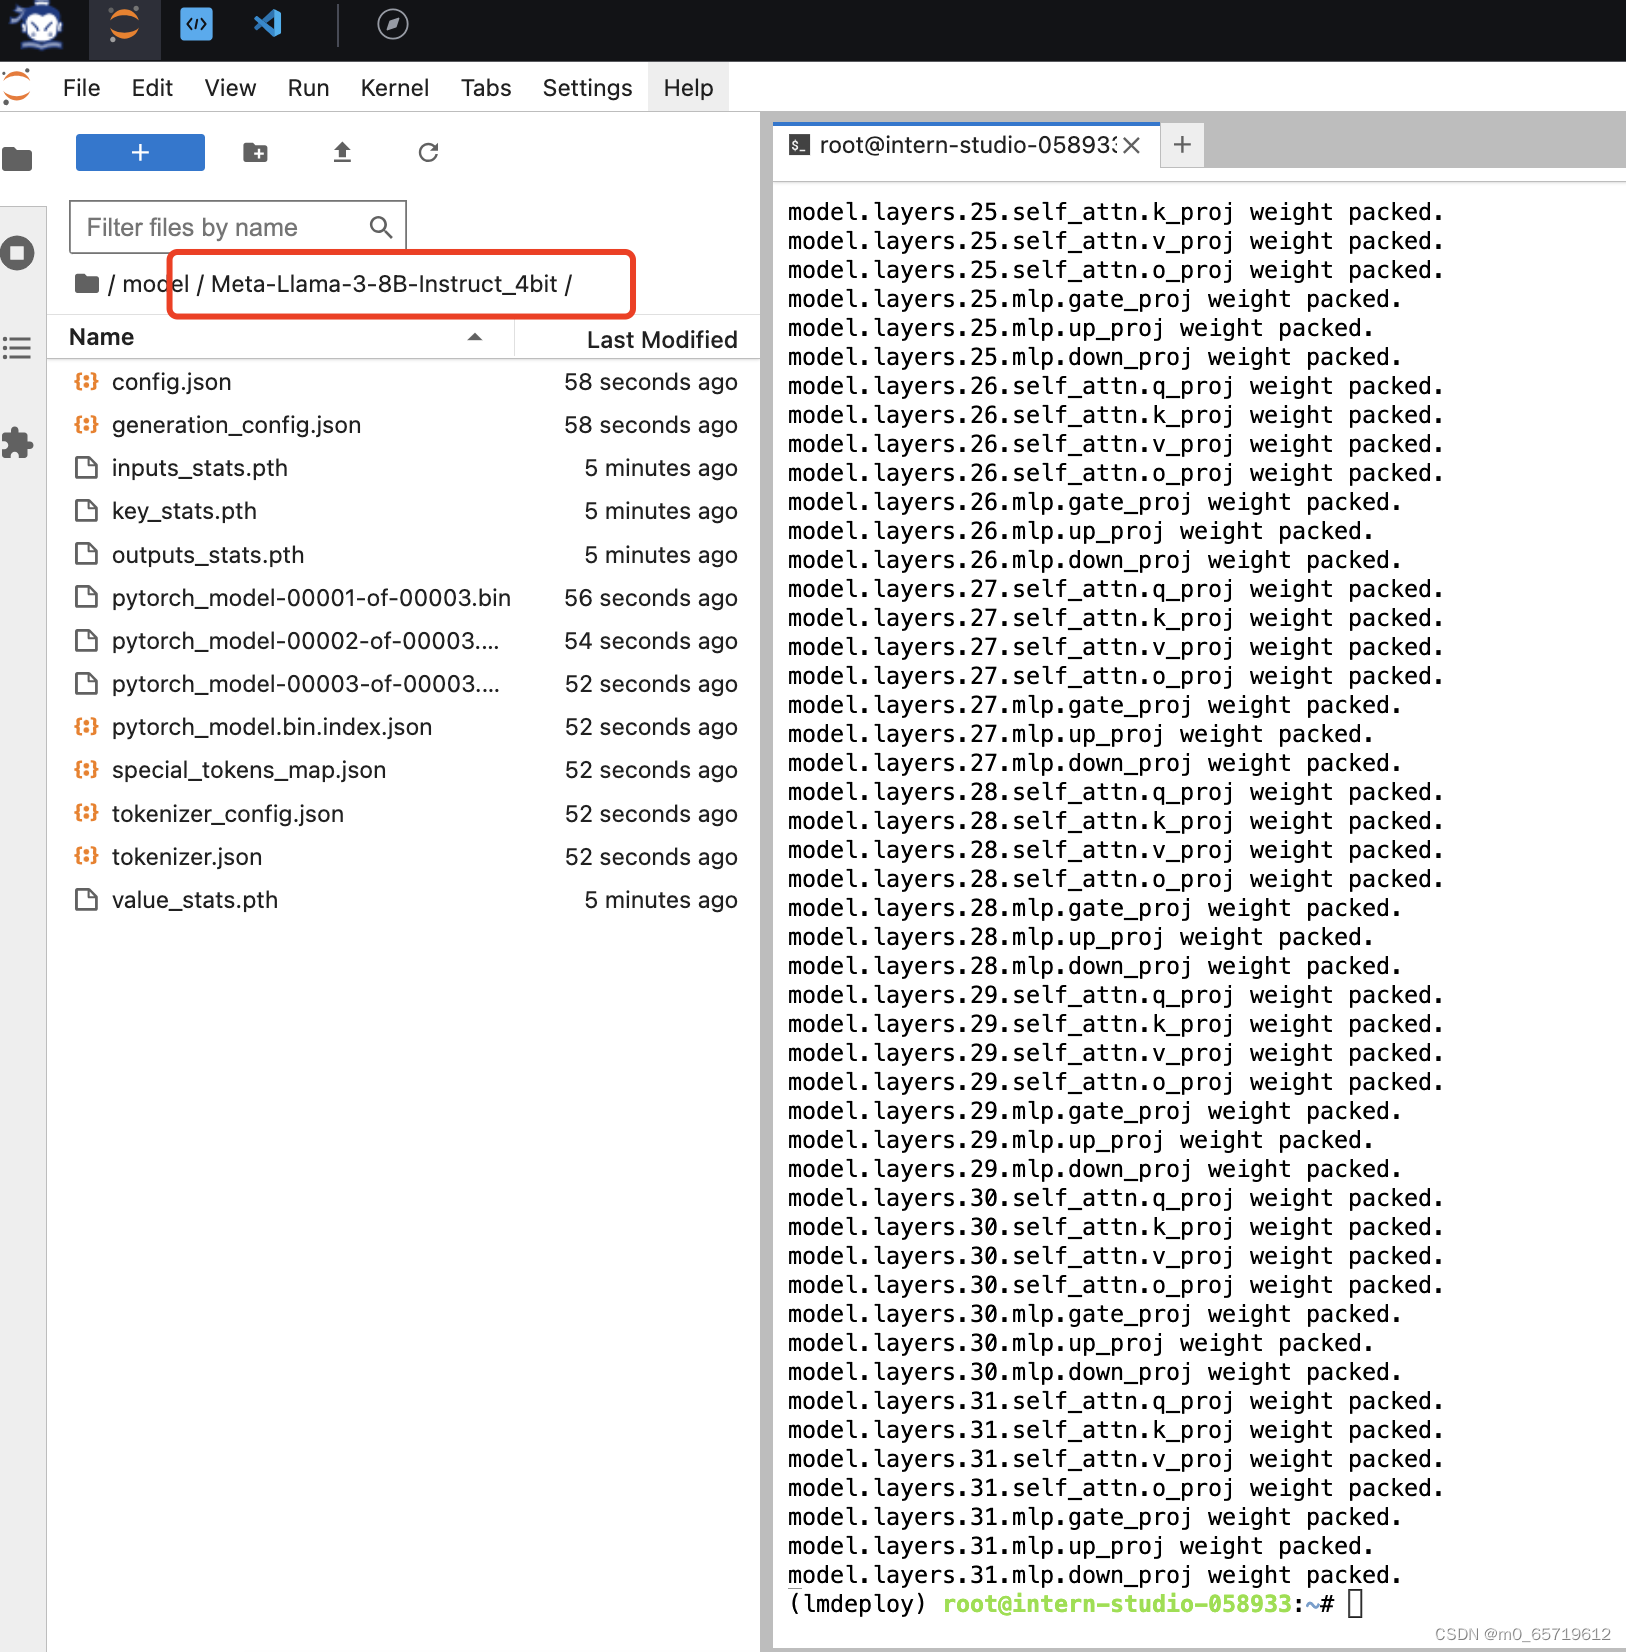Open the Settings menu
This screenshot has width=1626, height=1652.
[x=587, y=87]
